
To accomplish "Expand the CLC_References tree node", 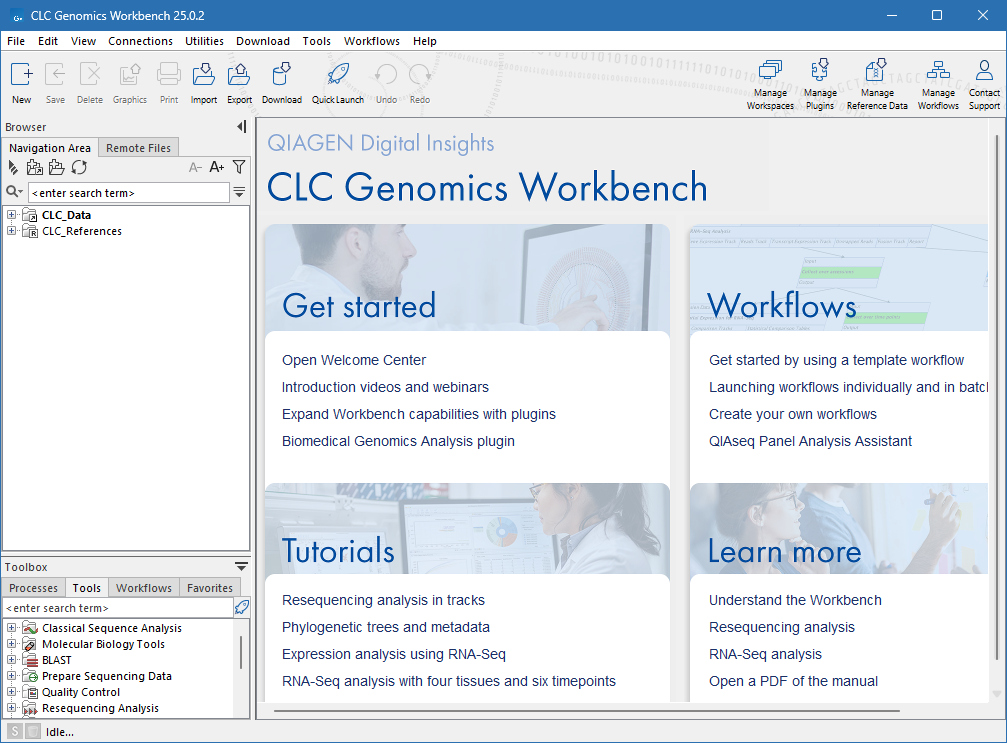I will (11, 231).
